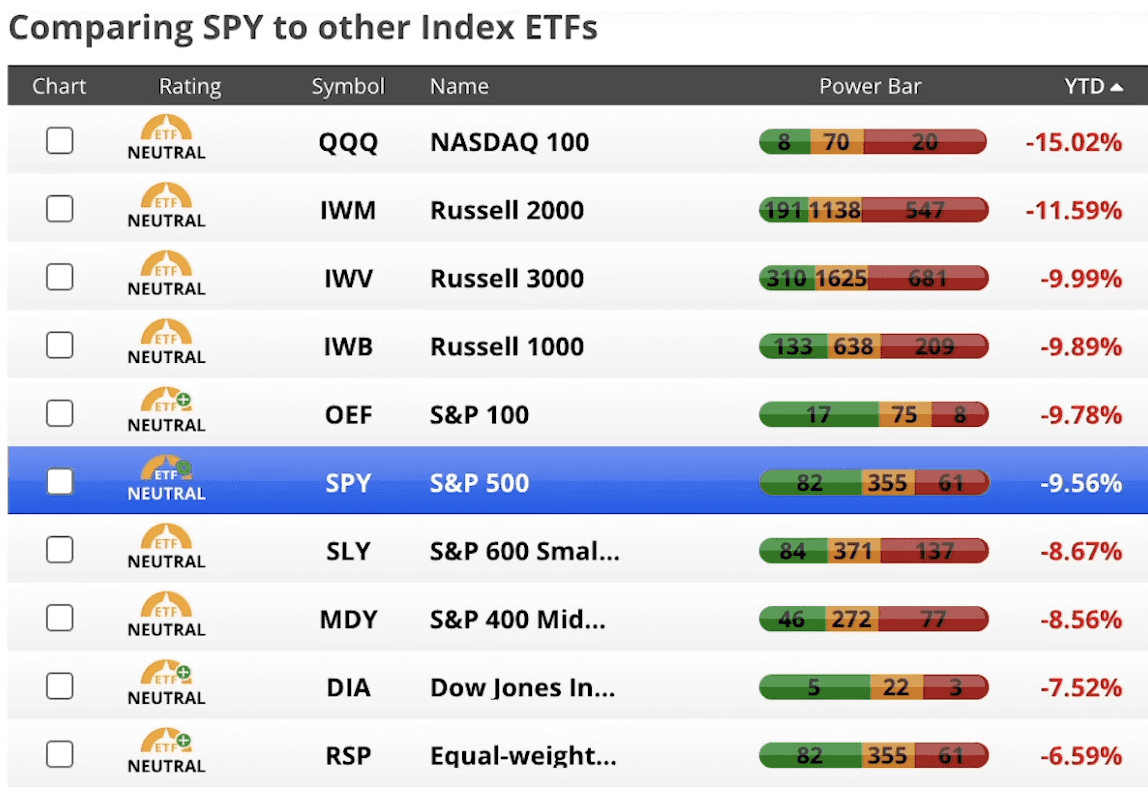Open the MDY symbol link
This screenshot has width=1148, height=794.
tap(348, 619)
